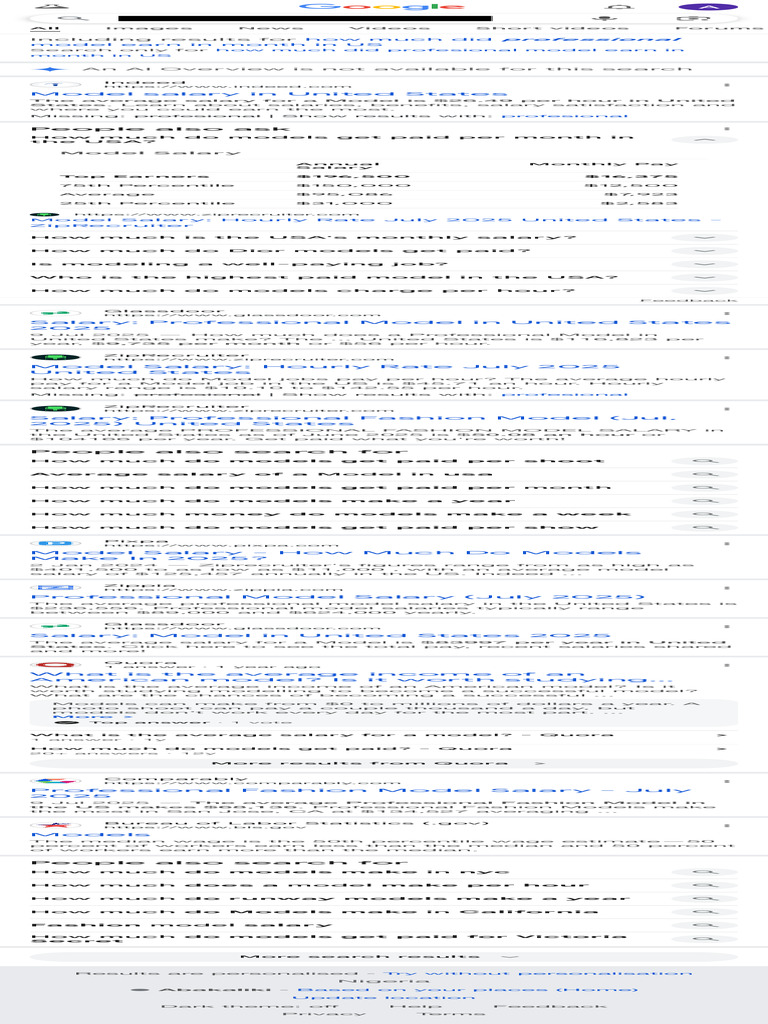Expand 'Who is the highest paid model' question
The width and height of the screenshot is (768, 1024).
click(x=705, y=278)
